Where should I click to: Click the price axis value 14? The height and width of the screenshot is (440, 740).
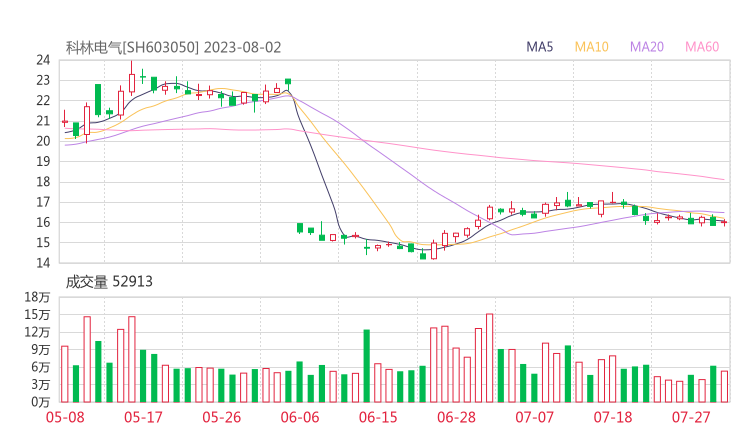tap(43, 263)
